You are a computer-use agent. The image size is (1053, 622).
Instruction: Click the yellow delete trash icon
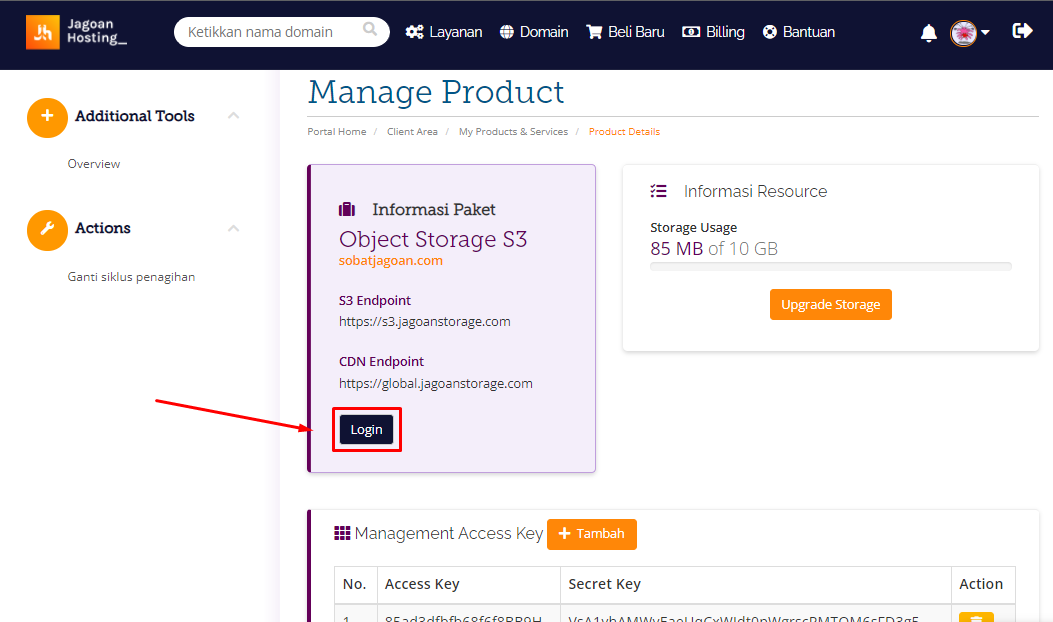point(976,616)
